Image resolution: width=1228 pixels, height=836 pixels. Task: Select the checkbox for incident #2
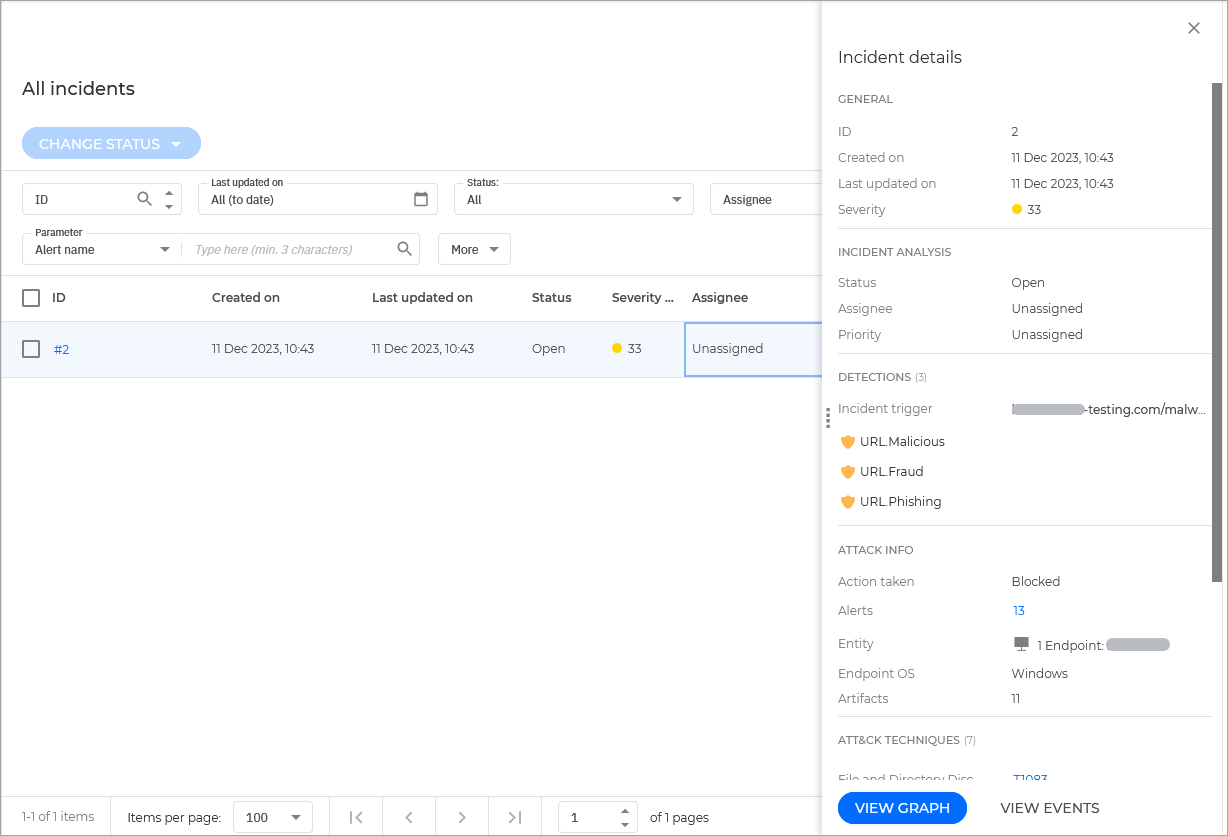31,349
